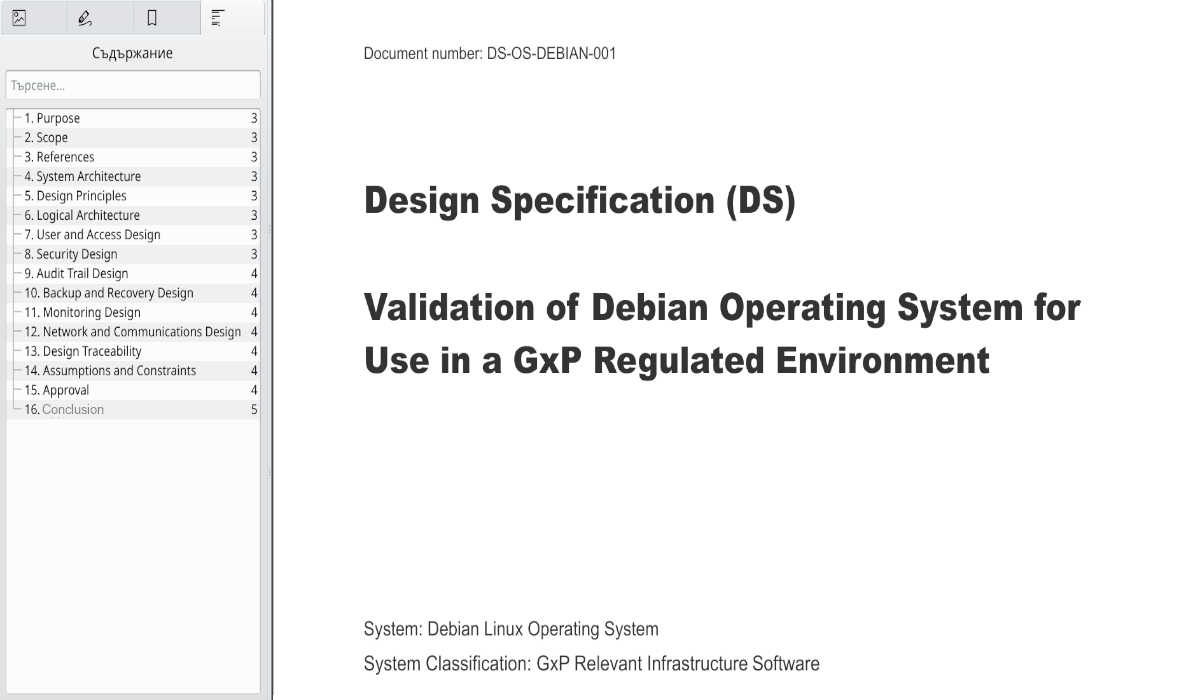This screenshot has width=1200, height=700.
Task: Go to '13. Design Traceability' entry
Action: pyautogui.click(x=133, y=351)
